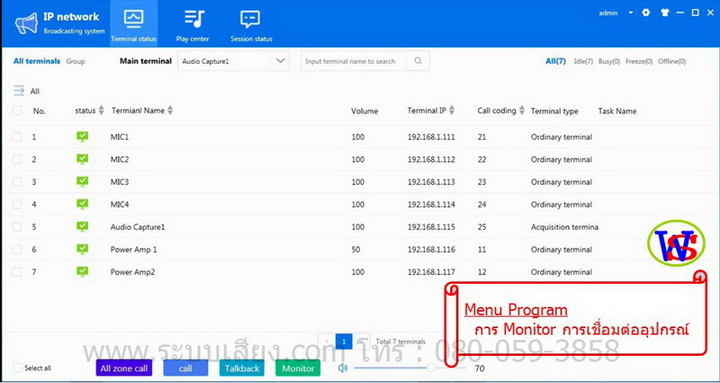Click Audio Capture1 green status icon
This screenshot has width=720, height=383.
coord(82,226)
